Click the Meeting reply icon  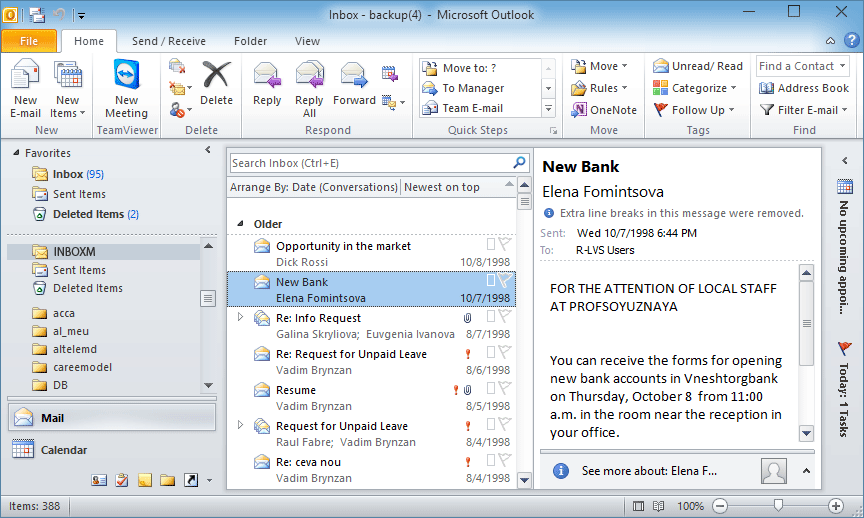point(390,73)
